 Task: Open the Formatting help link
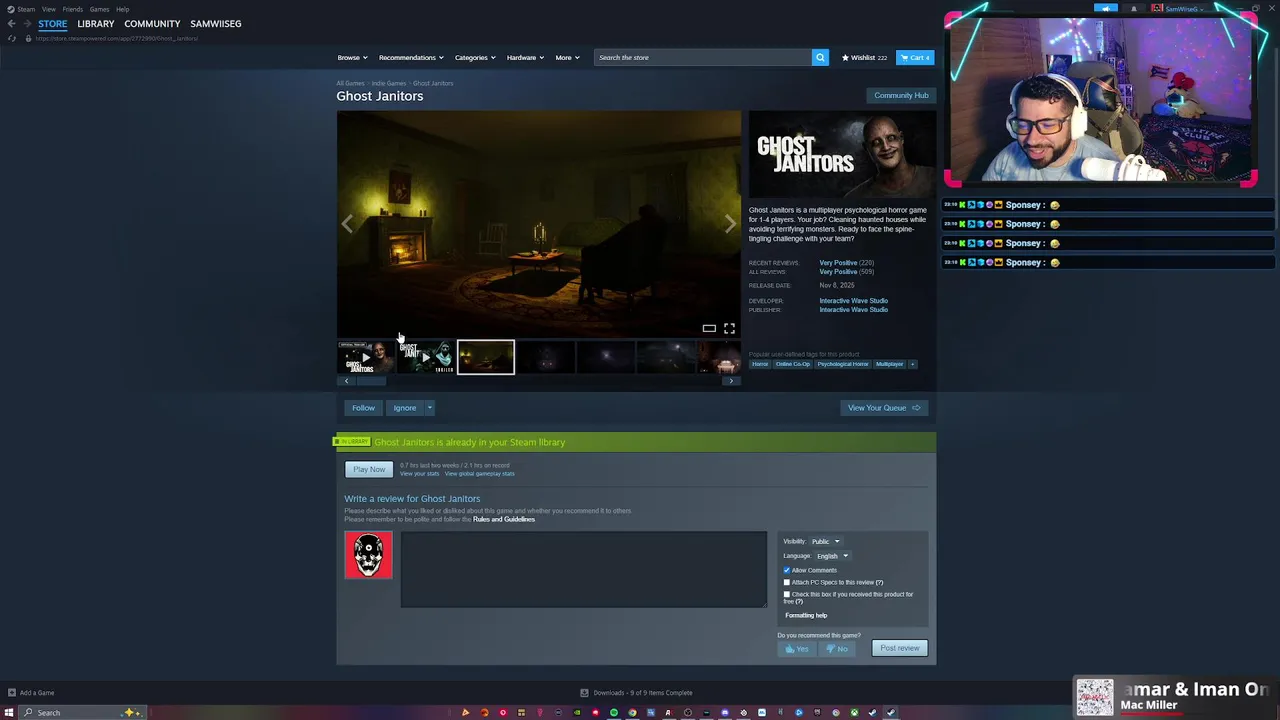click(806, 615)
